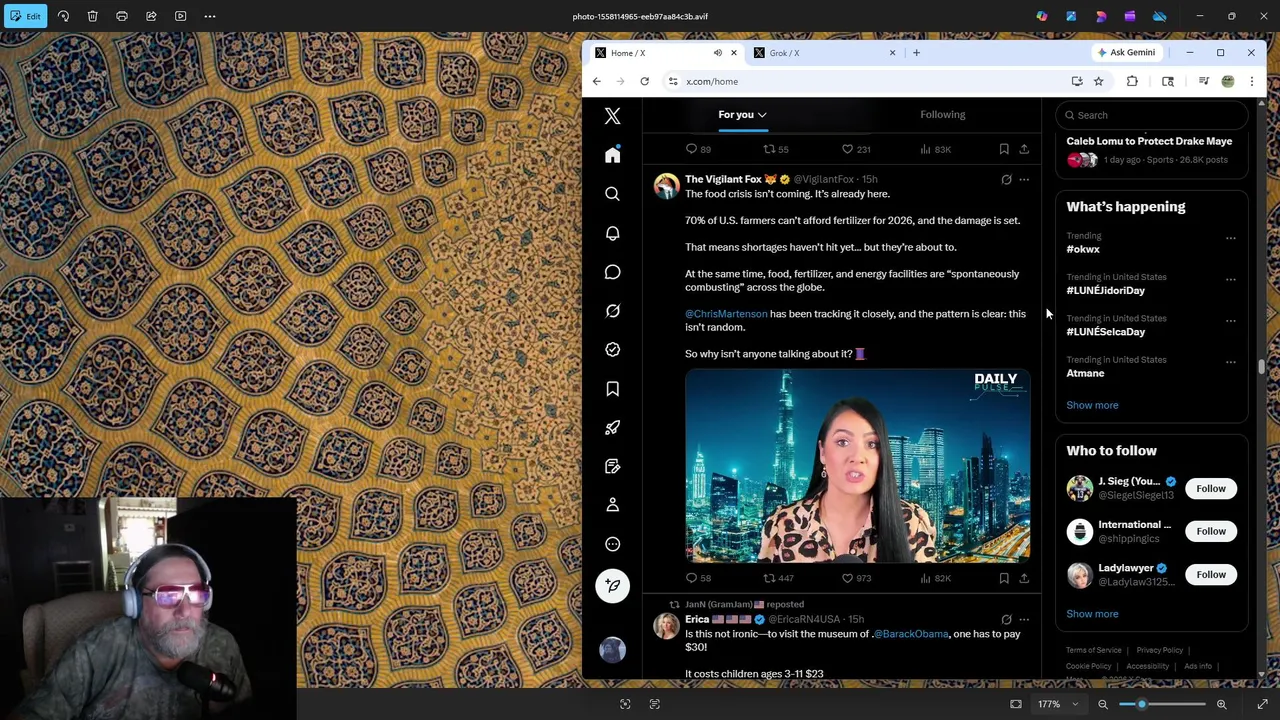The height and width of the screenshot is (720, 1280).
Task: Click the Photos zoom slider
Action: [1160, 704]
